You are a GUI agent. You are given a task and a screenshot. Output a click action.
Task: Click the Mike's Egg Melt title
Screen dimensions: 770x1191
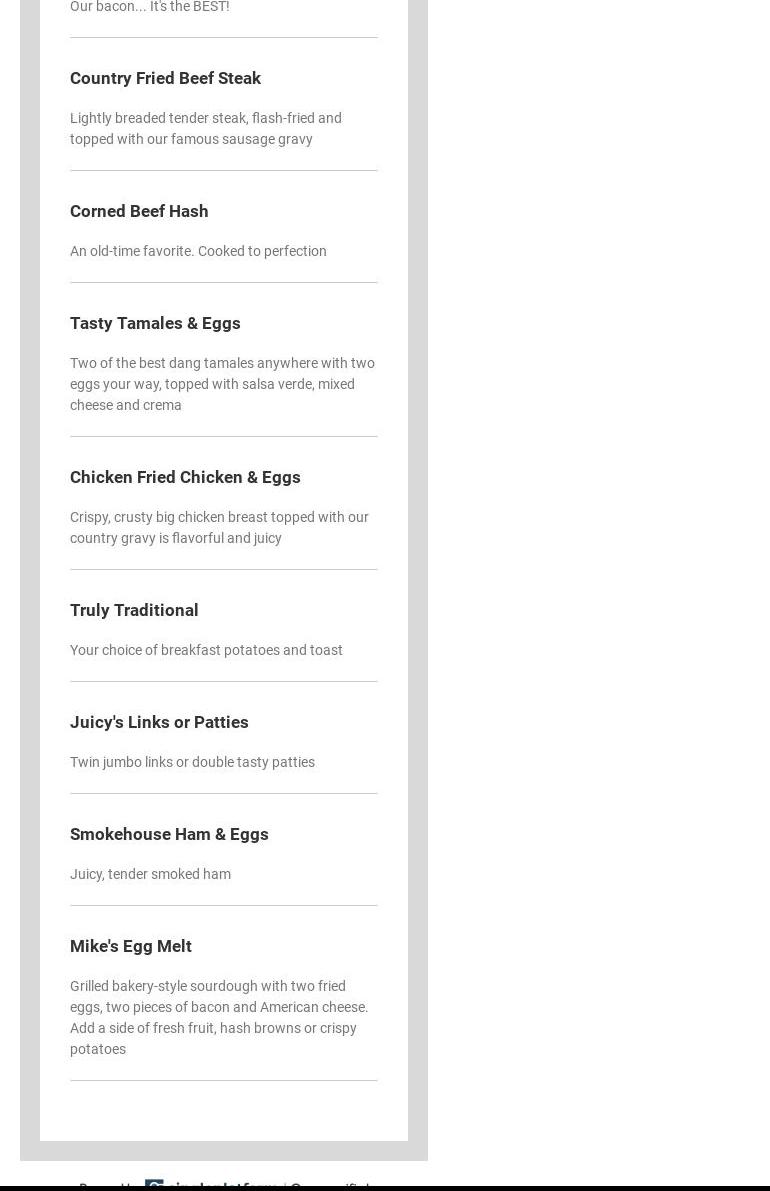[x=131, y=946]
